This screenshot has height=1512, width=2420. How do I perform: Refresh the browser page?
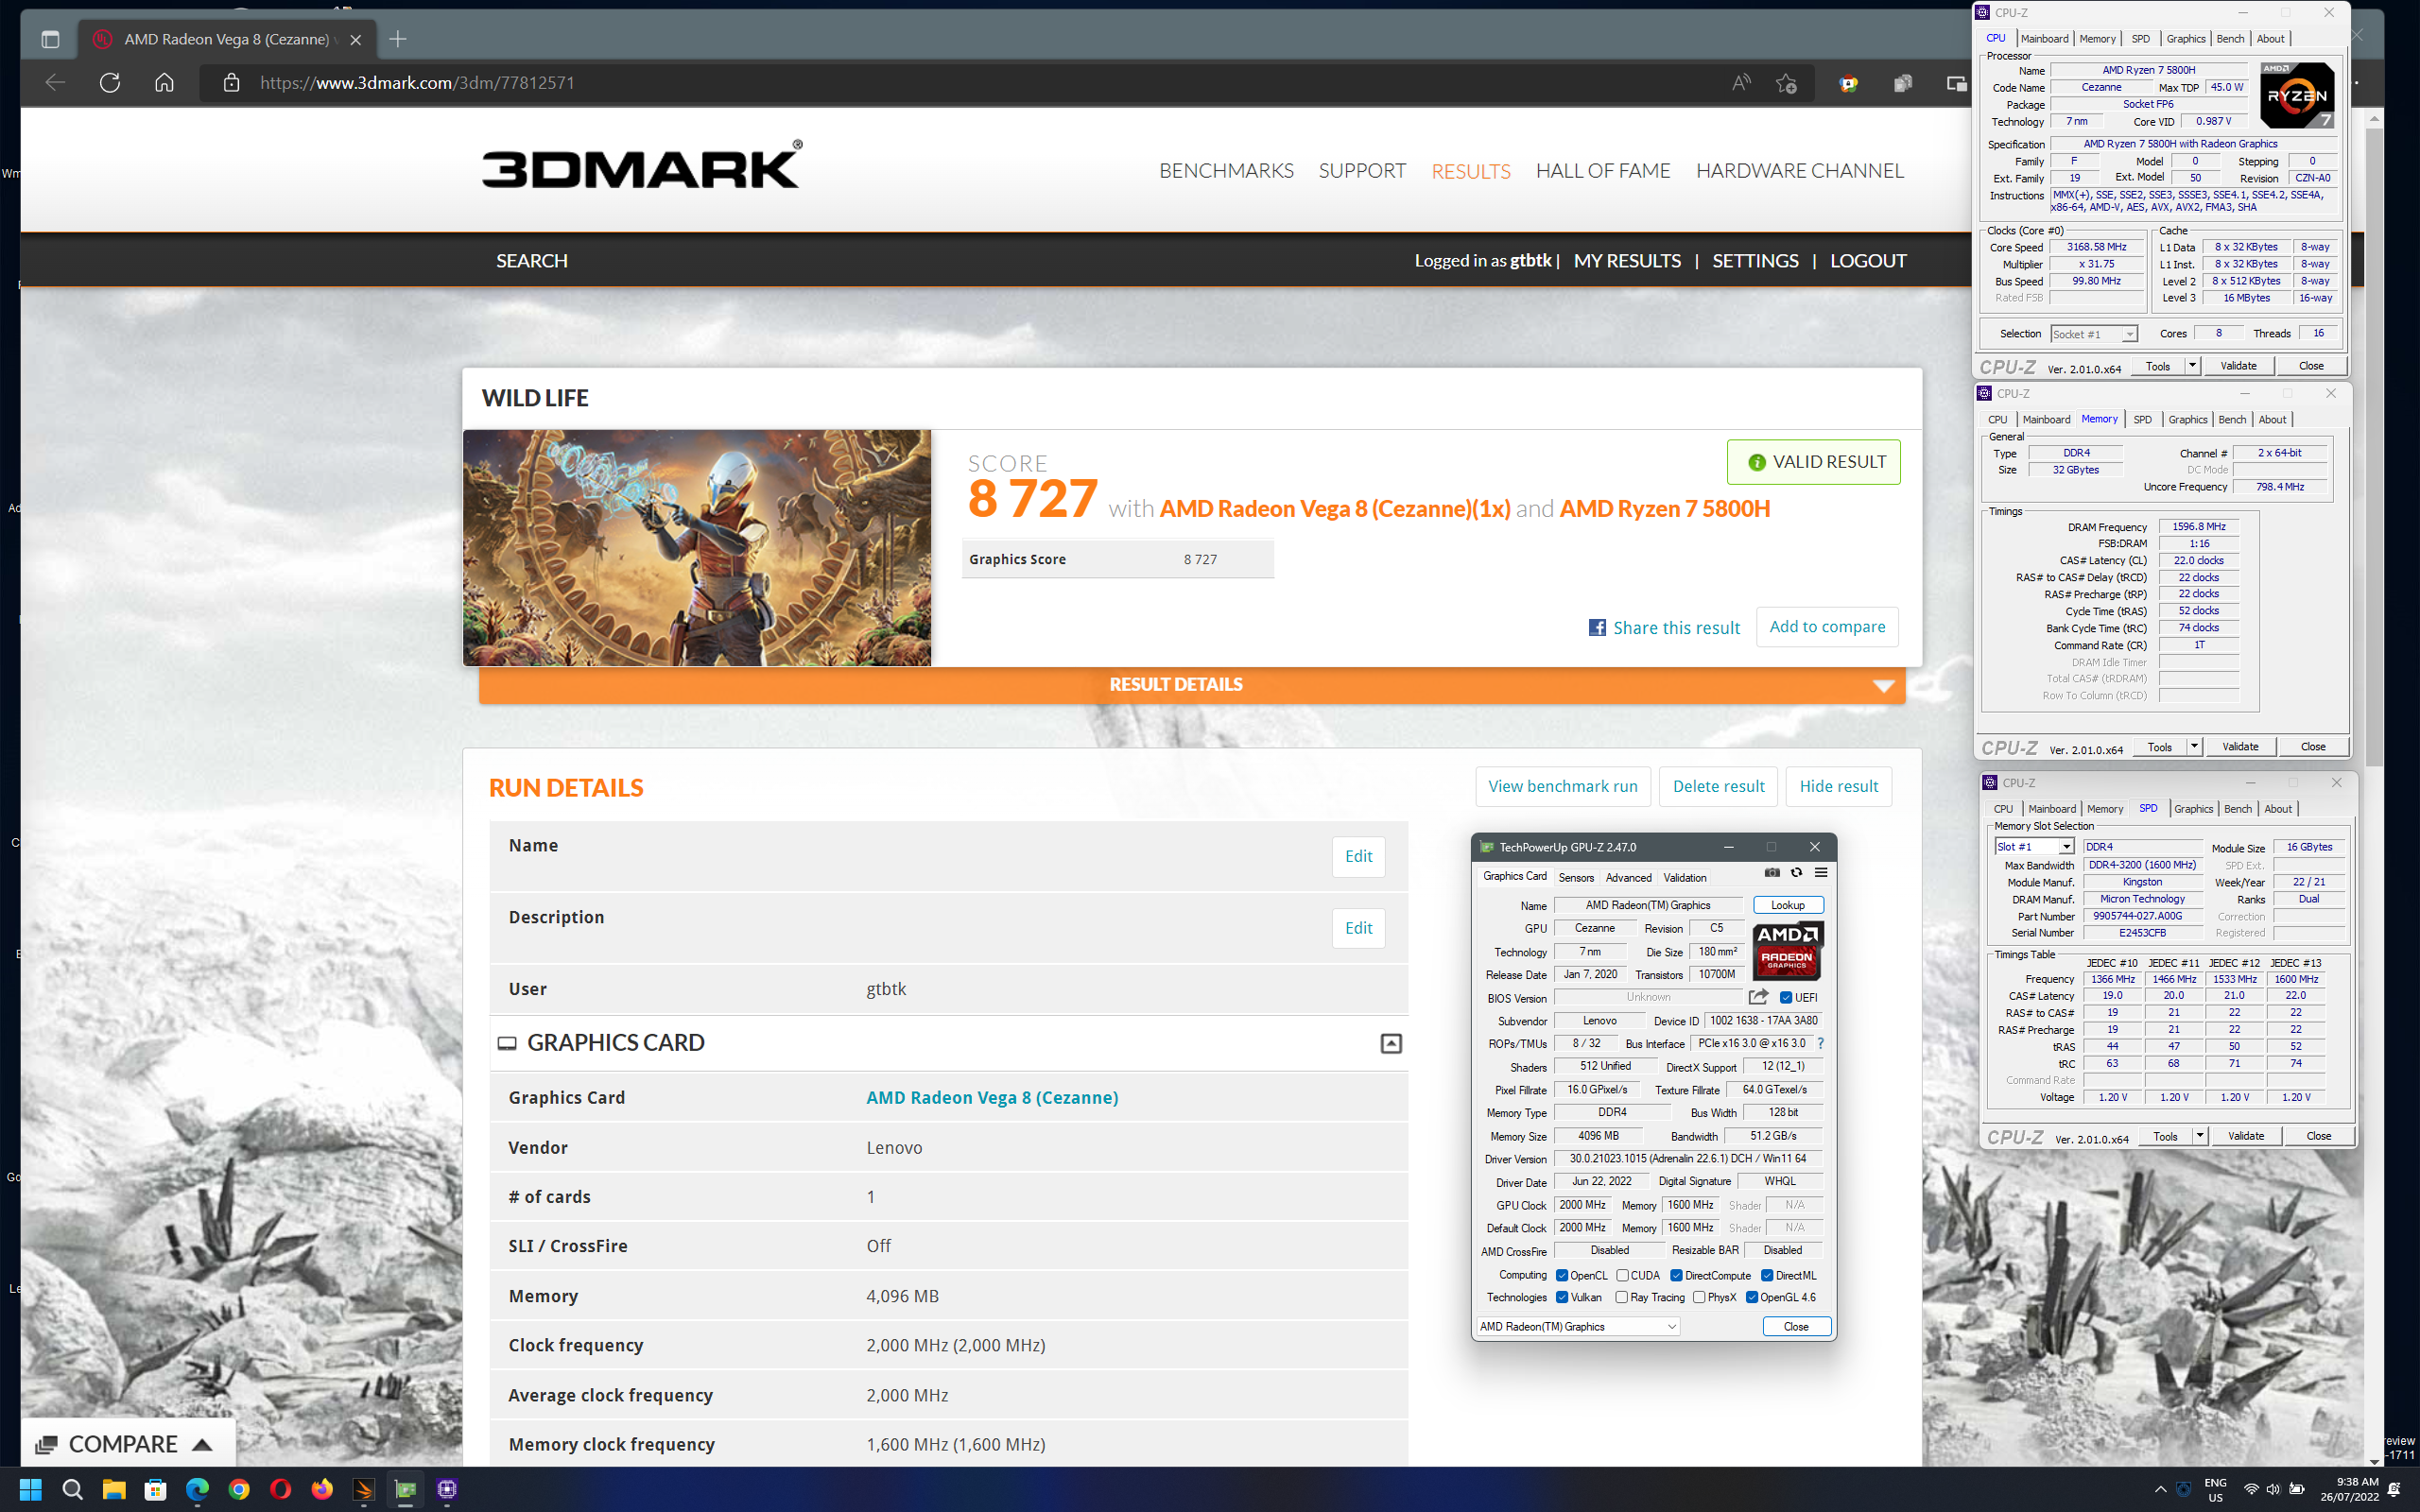[110, 83]
